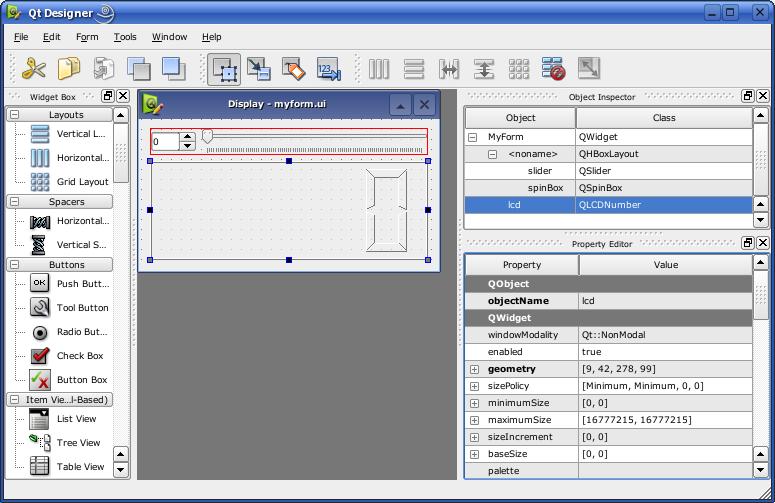Click the Copy toolbar icon
Image resolution: width=775 pixels, height=503 pixels.
tap(69, 69)
